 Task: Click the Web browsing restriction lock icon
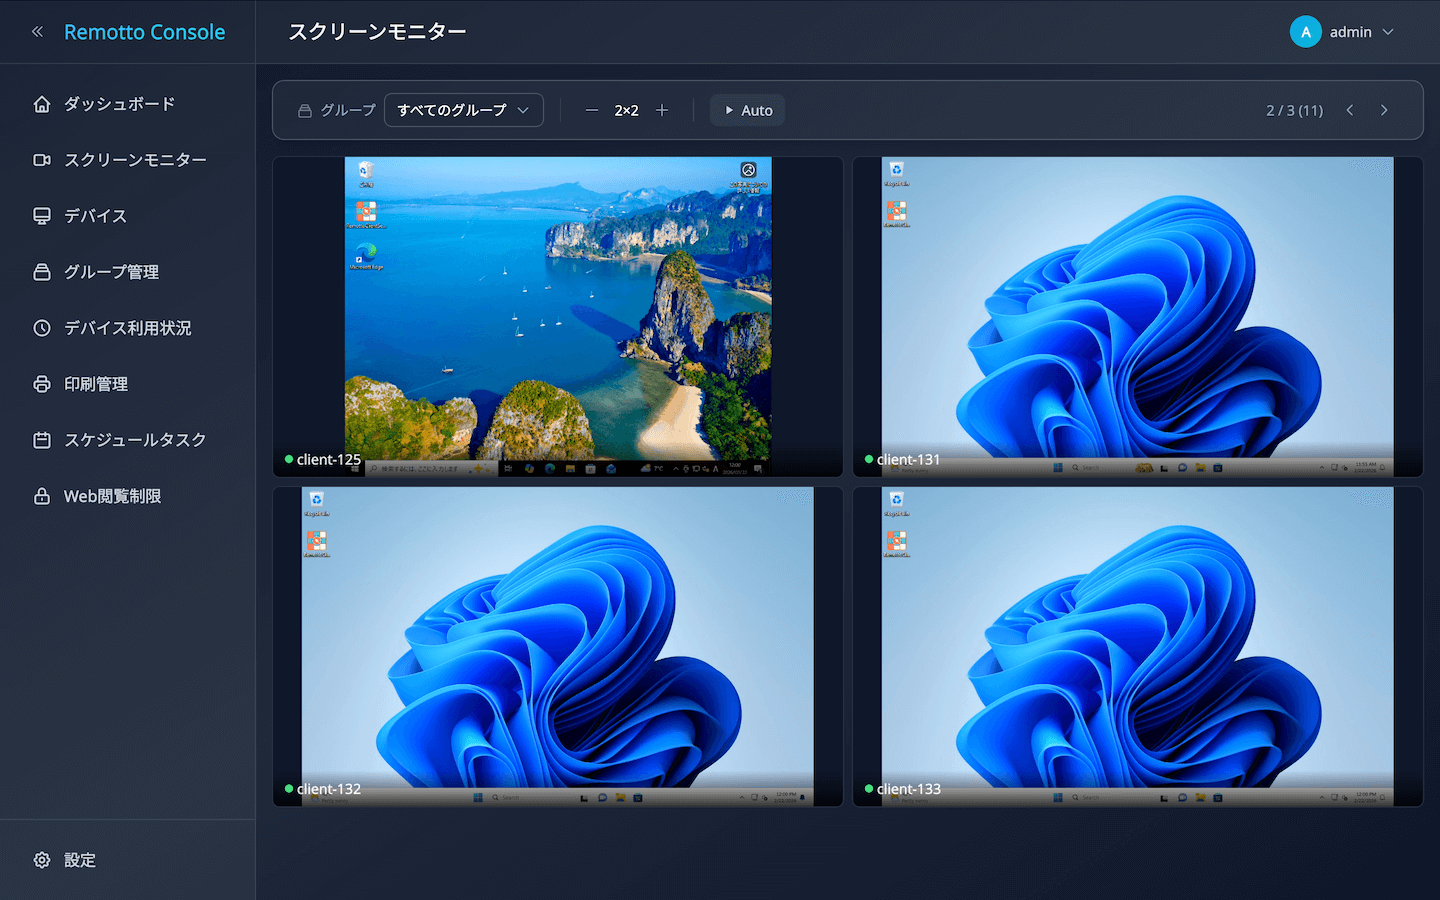tap(40, 495)
